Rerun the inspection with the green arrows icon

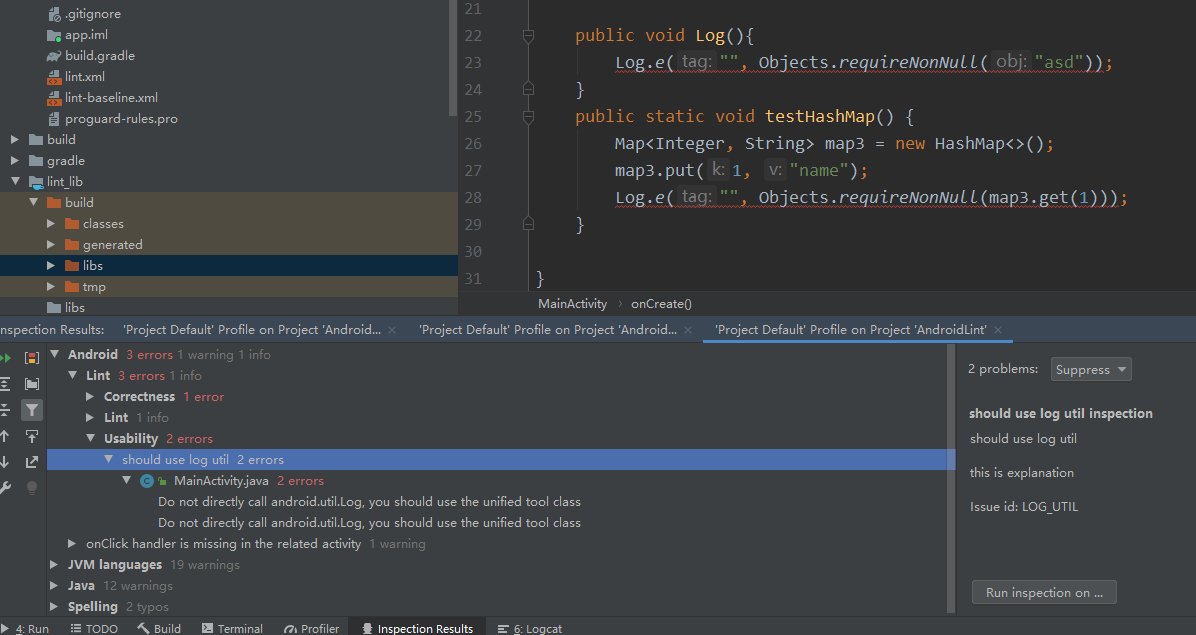tap(6, 359)
